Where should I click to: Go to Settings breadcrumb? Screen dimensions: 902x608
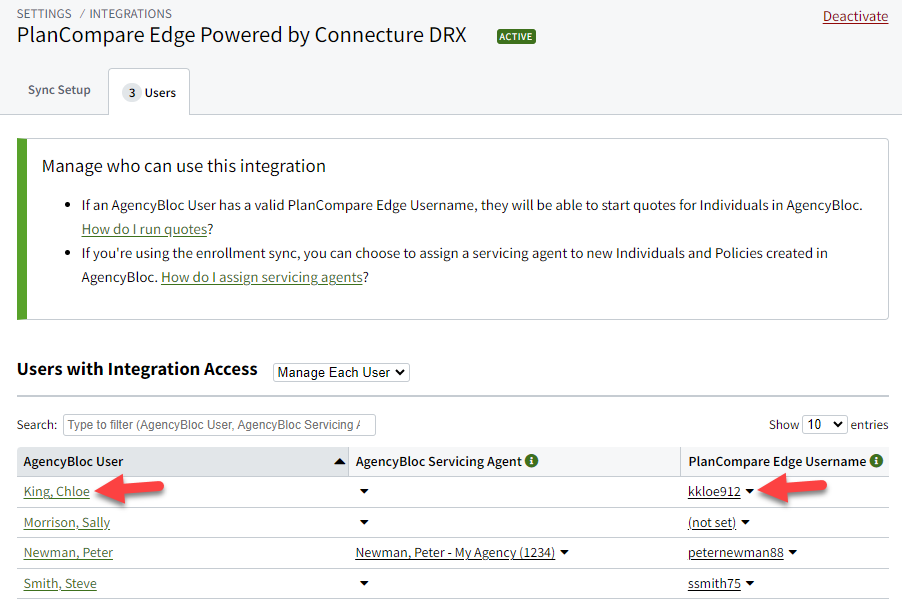pyautogui.click(x=44, y=13)
